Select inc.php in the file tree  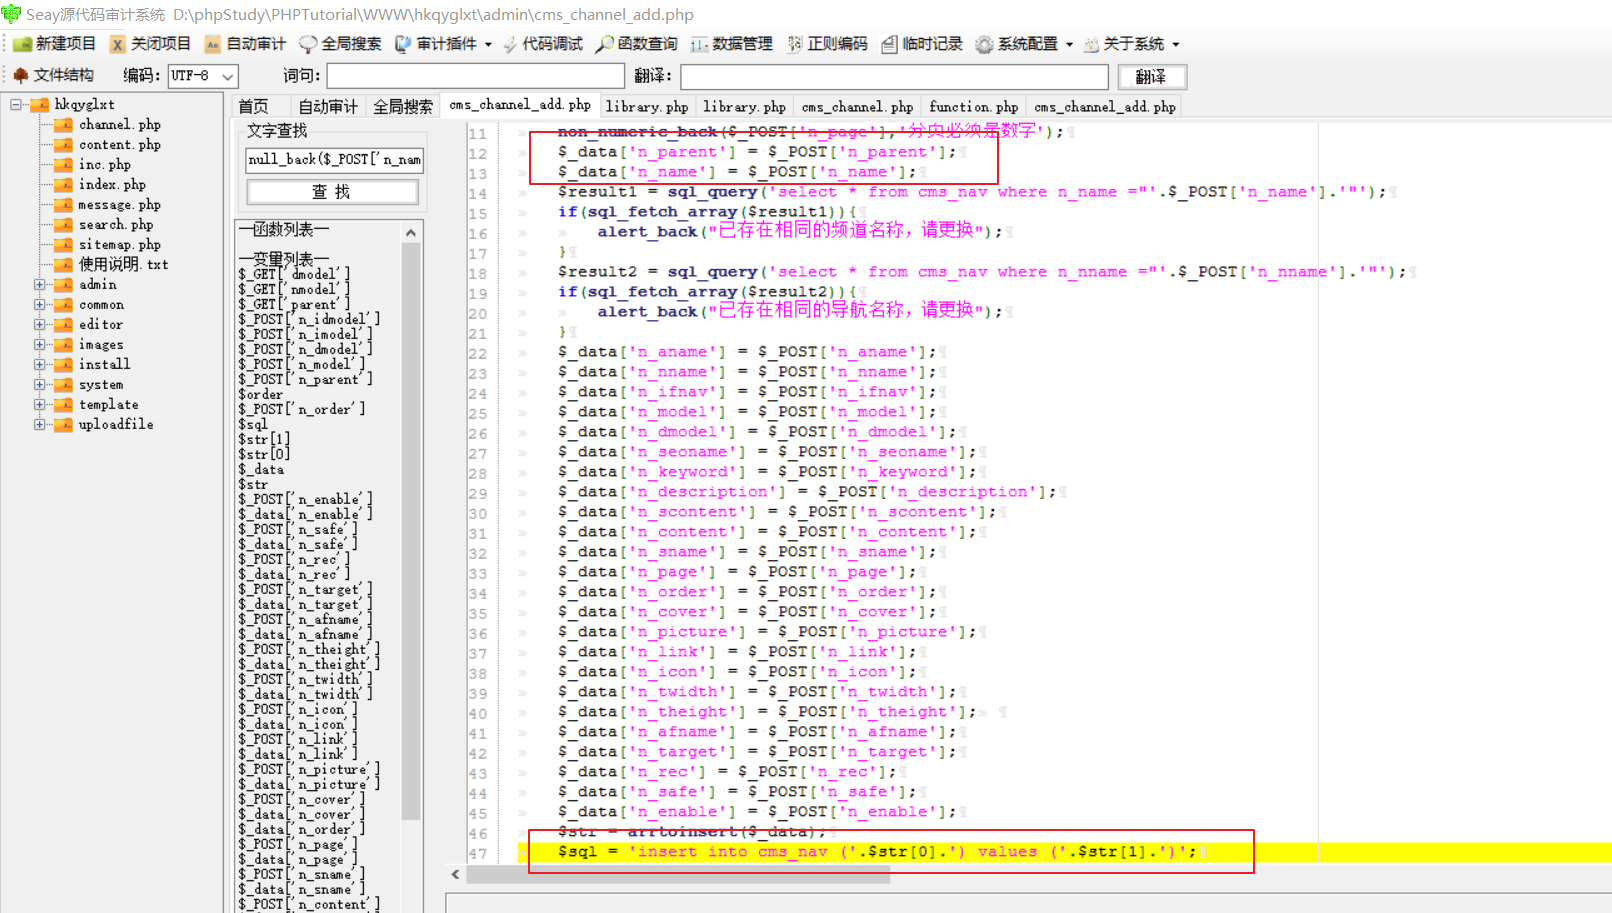(104, 164)
